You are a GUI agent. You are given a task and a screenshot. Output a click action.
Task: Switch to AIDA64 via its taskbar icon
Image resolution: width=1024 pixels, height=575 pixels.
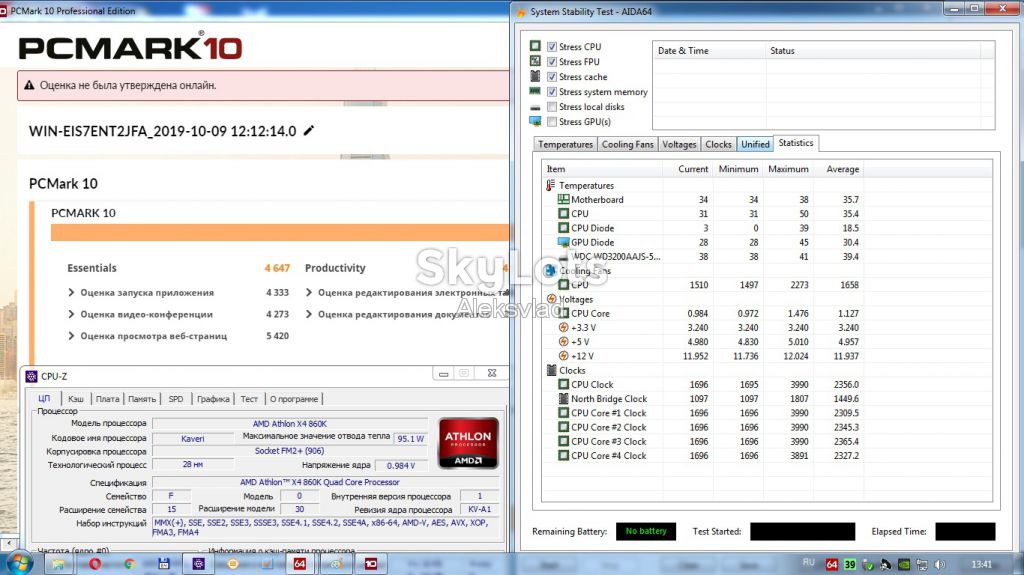click(x=300, y=563)
